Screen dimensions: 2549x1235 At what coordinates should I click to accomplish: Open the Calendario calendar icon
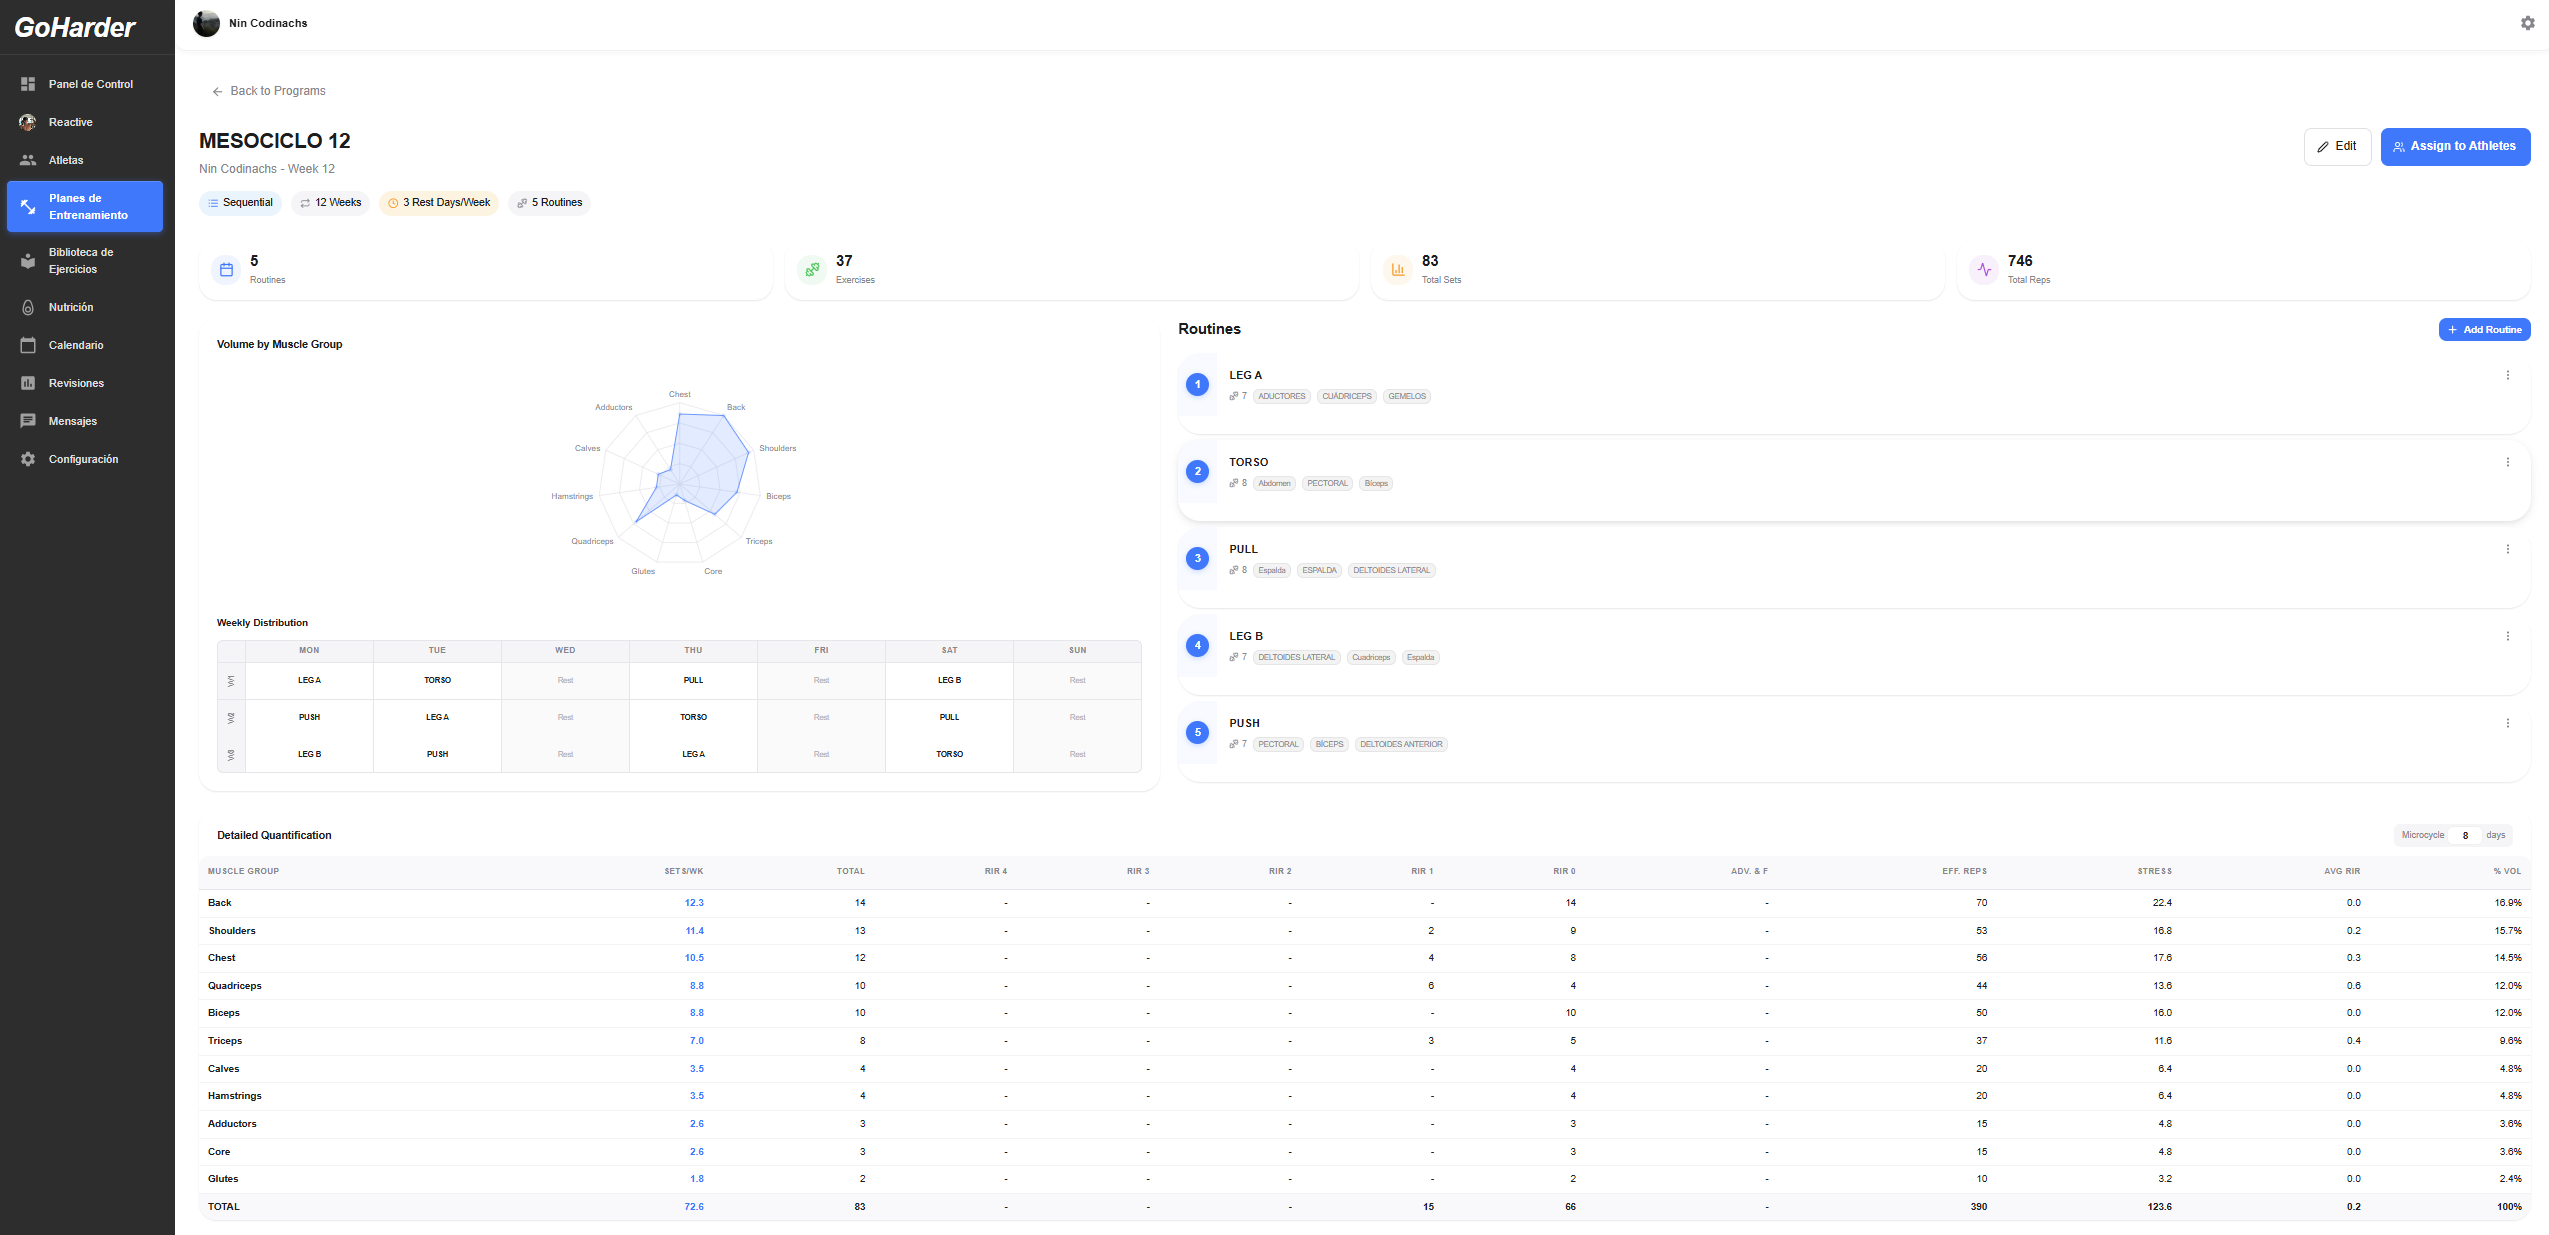28,345
